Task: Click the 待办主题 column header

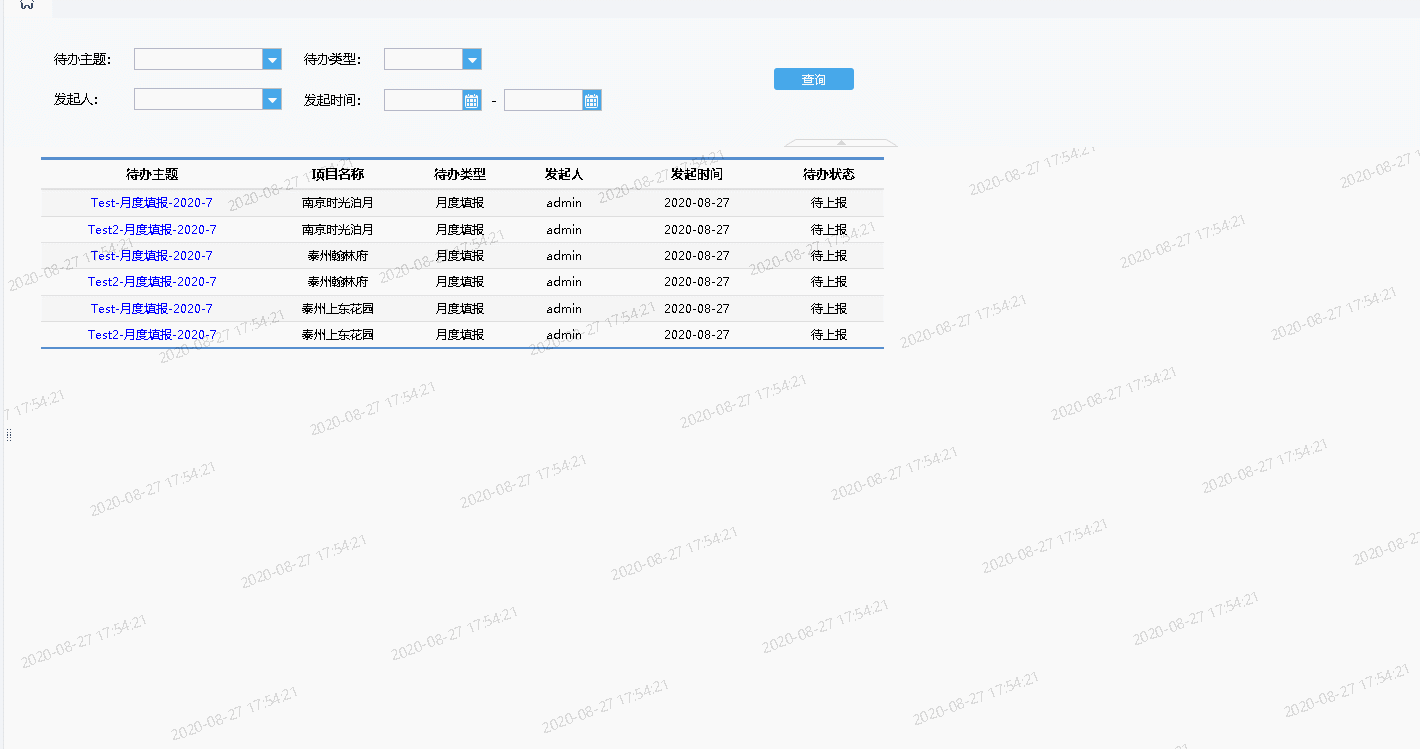Action: [152, 174]
